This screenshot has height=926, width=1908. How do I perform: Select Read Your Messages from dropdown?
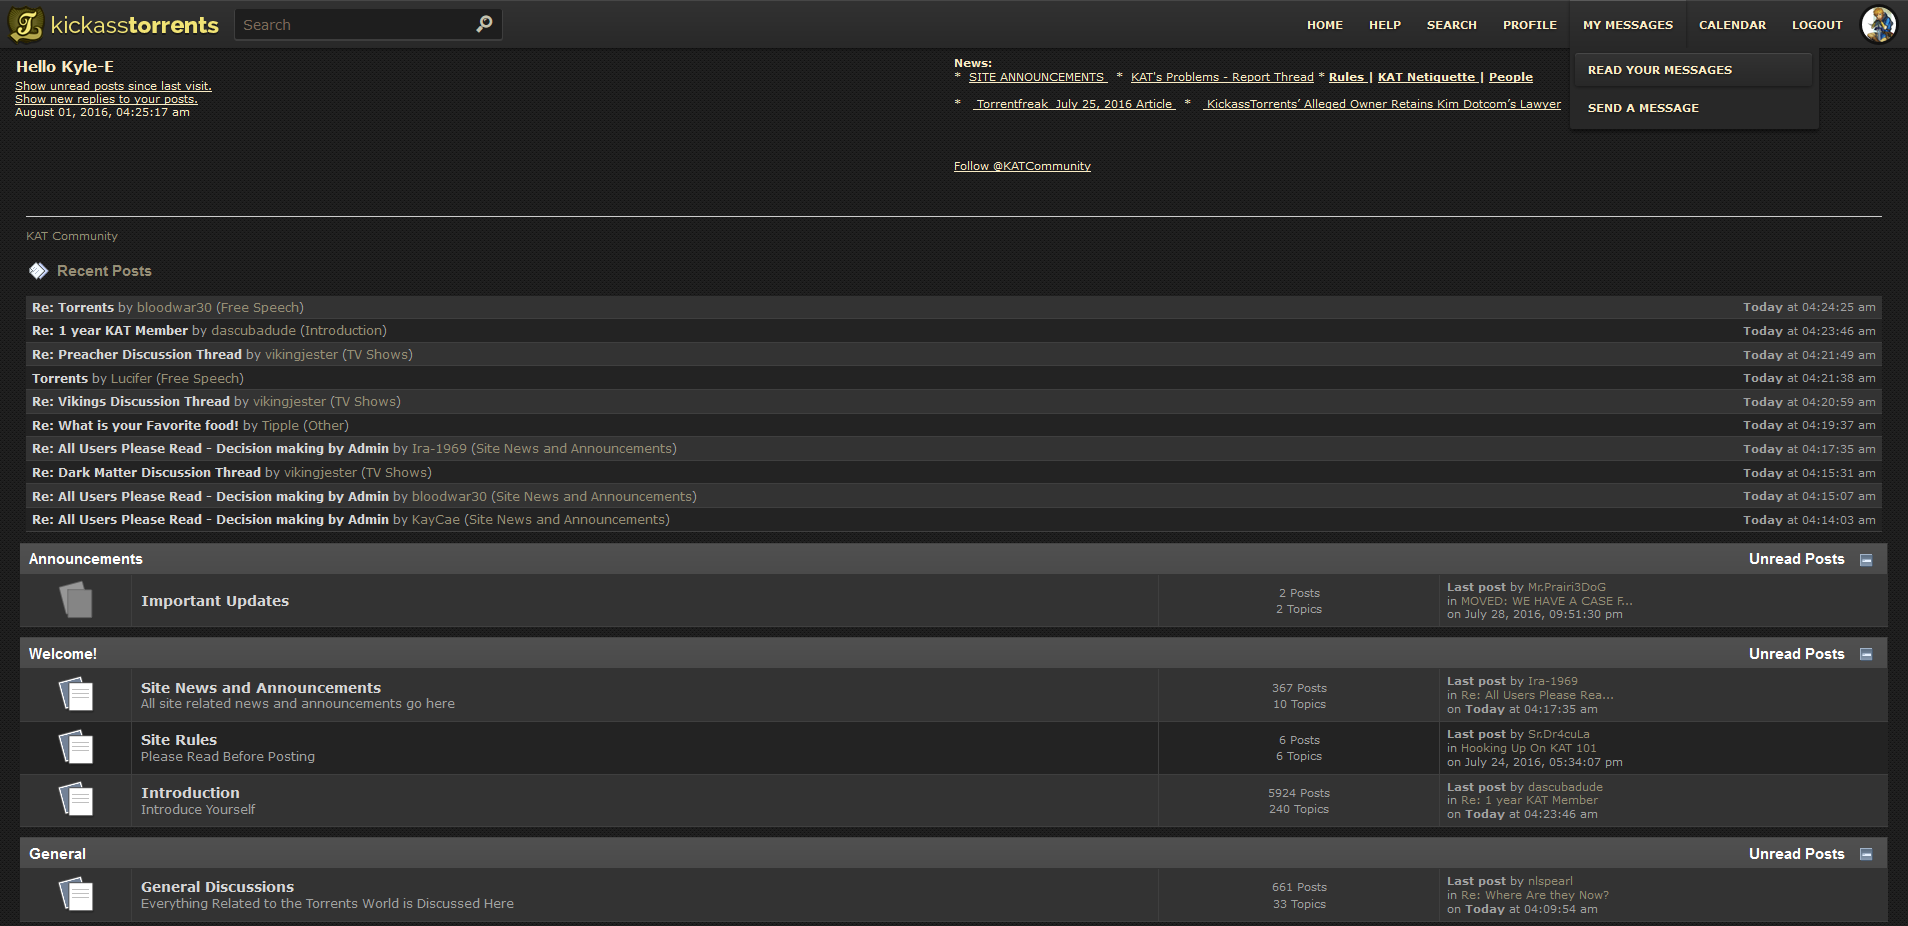[1693, 70]
